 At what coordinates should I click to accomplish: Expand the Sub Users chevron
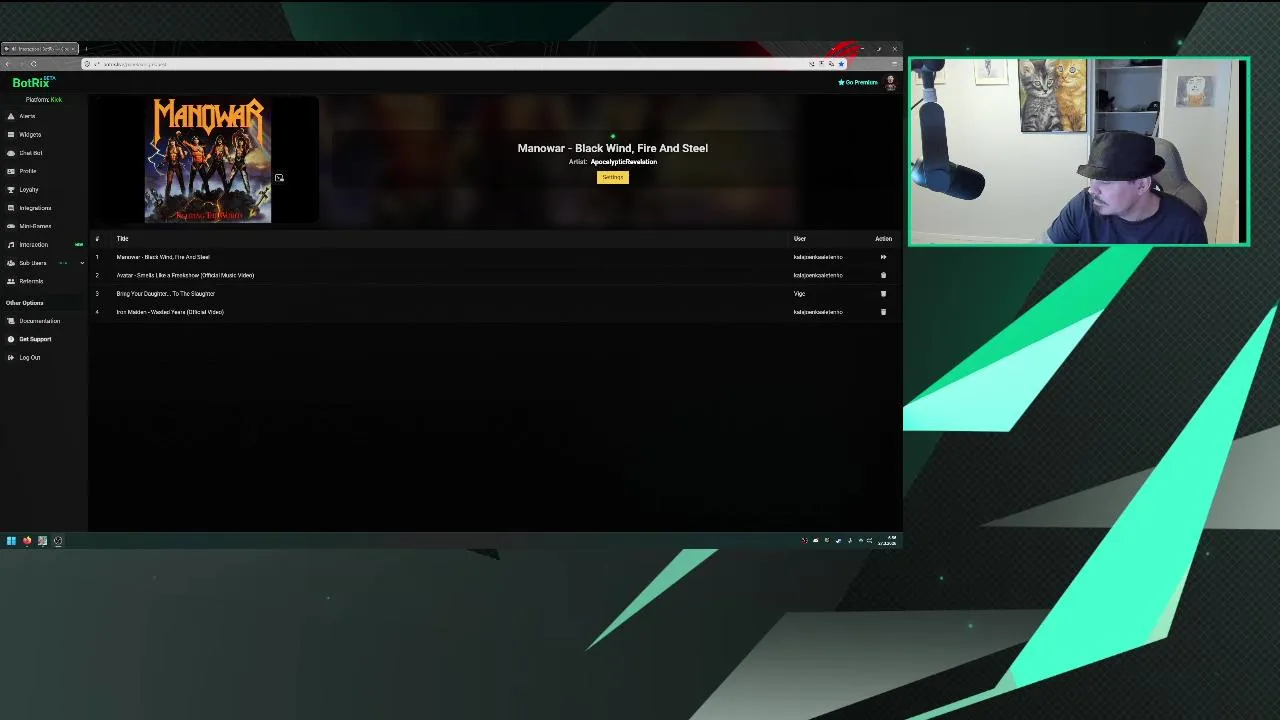82,263
